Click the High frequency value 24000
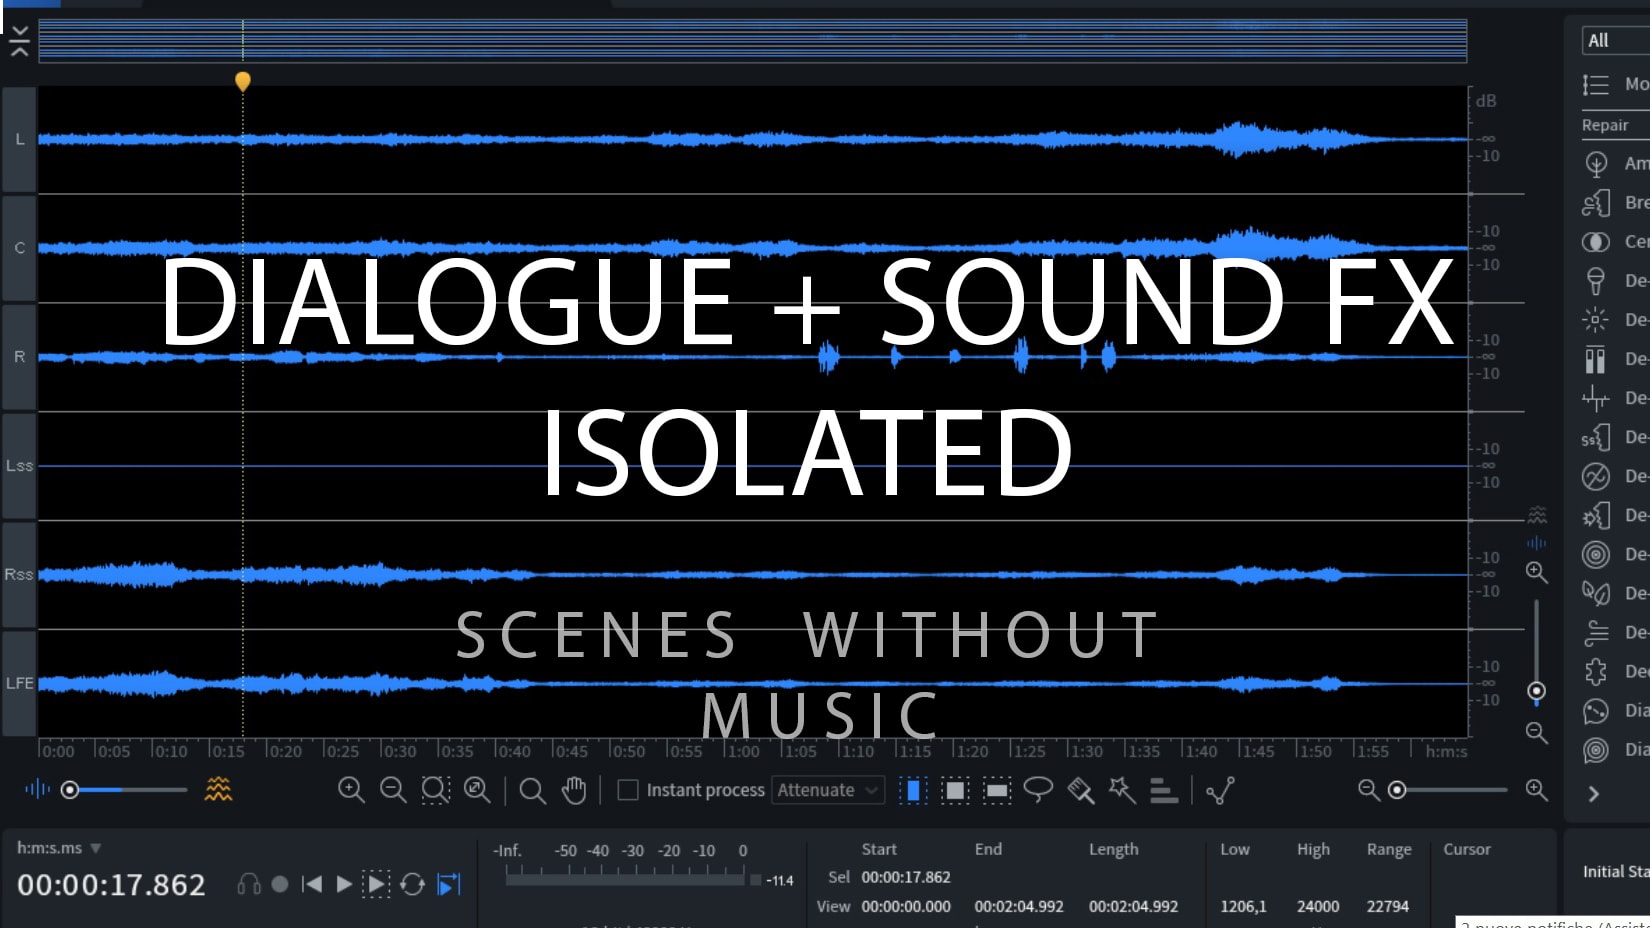The image size is (1650, 928). (1318, 906)
